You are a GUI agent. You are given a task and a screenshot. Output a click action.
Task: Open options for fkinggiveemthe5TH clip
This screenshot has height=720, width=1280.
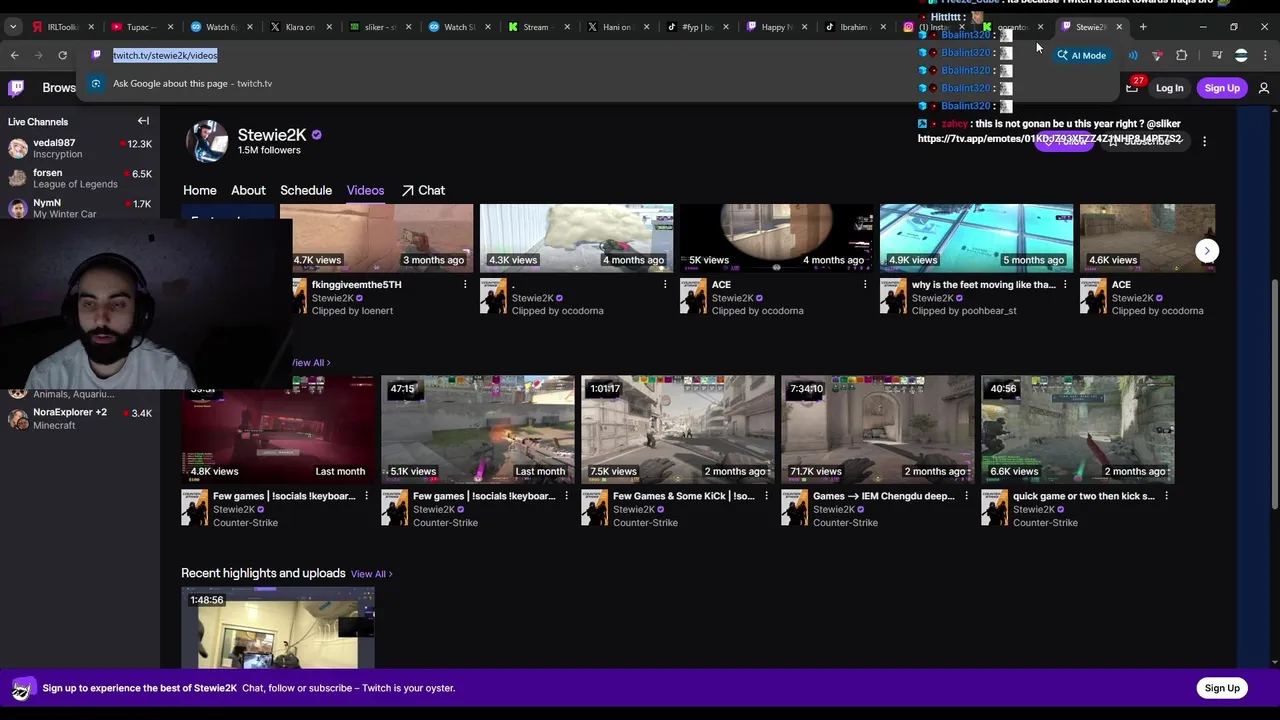point(465,284)
